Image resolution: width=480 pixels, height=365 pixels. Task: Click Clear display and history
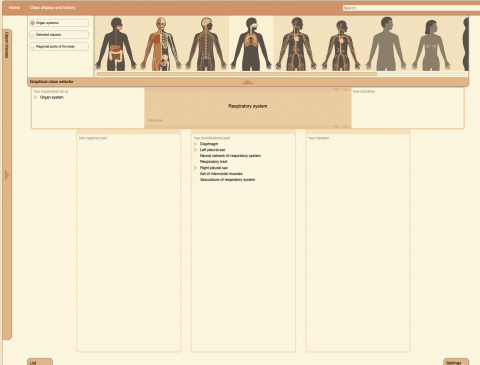(53, 7)
